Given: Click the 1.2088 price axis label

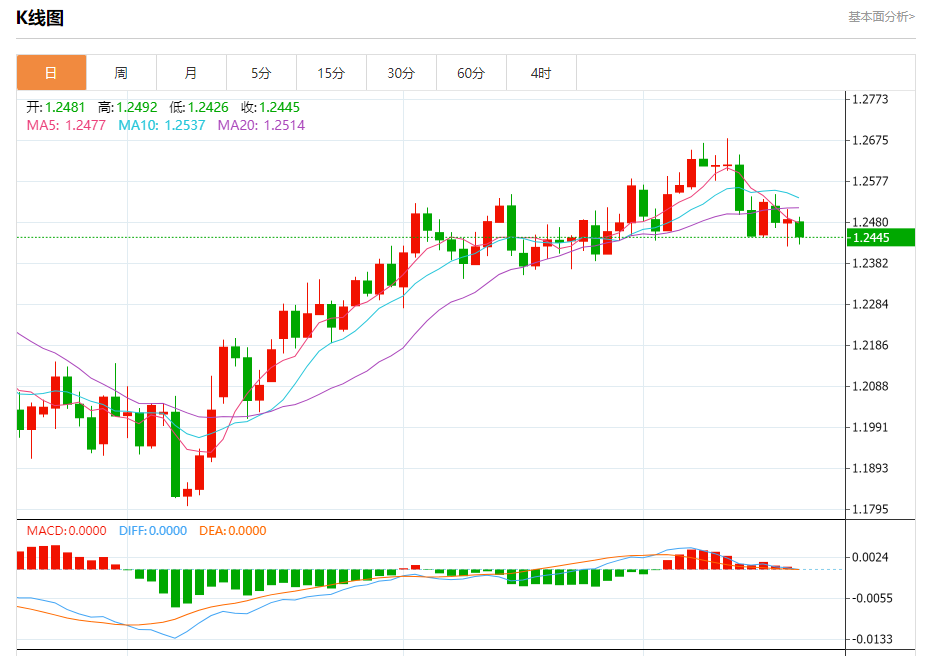Looking at the screenshot, I should coord(870,386).
